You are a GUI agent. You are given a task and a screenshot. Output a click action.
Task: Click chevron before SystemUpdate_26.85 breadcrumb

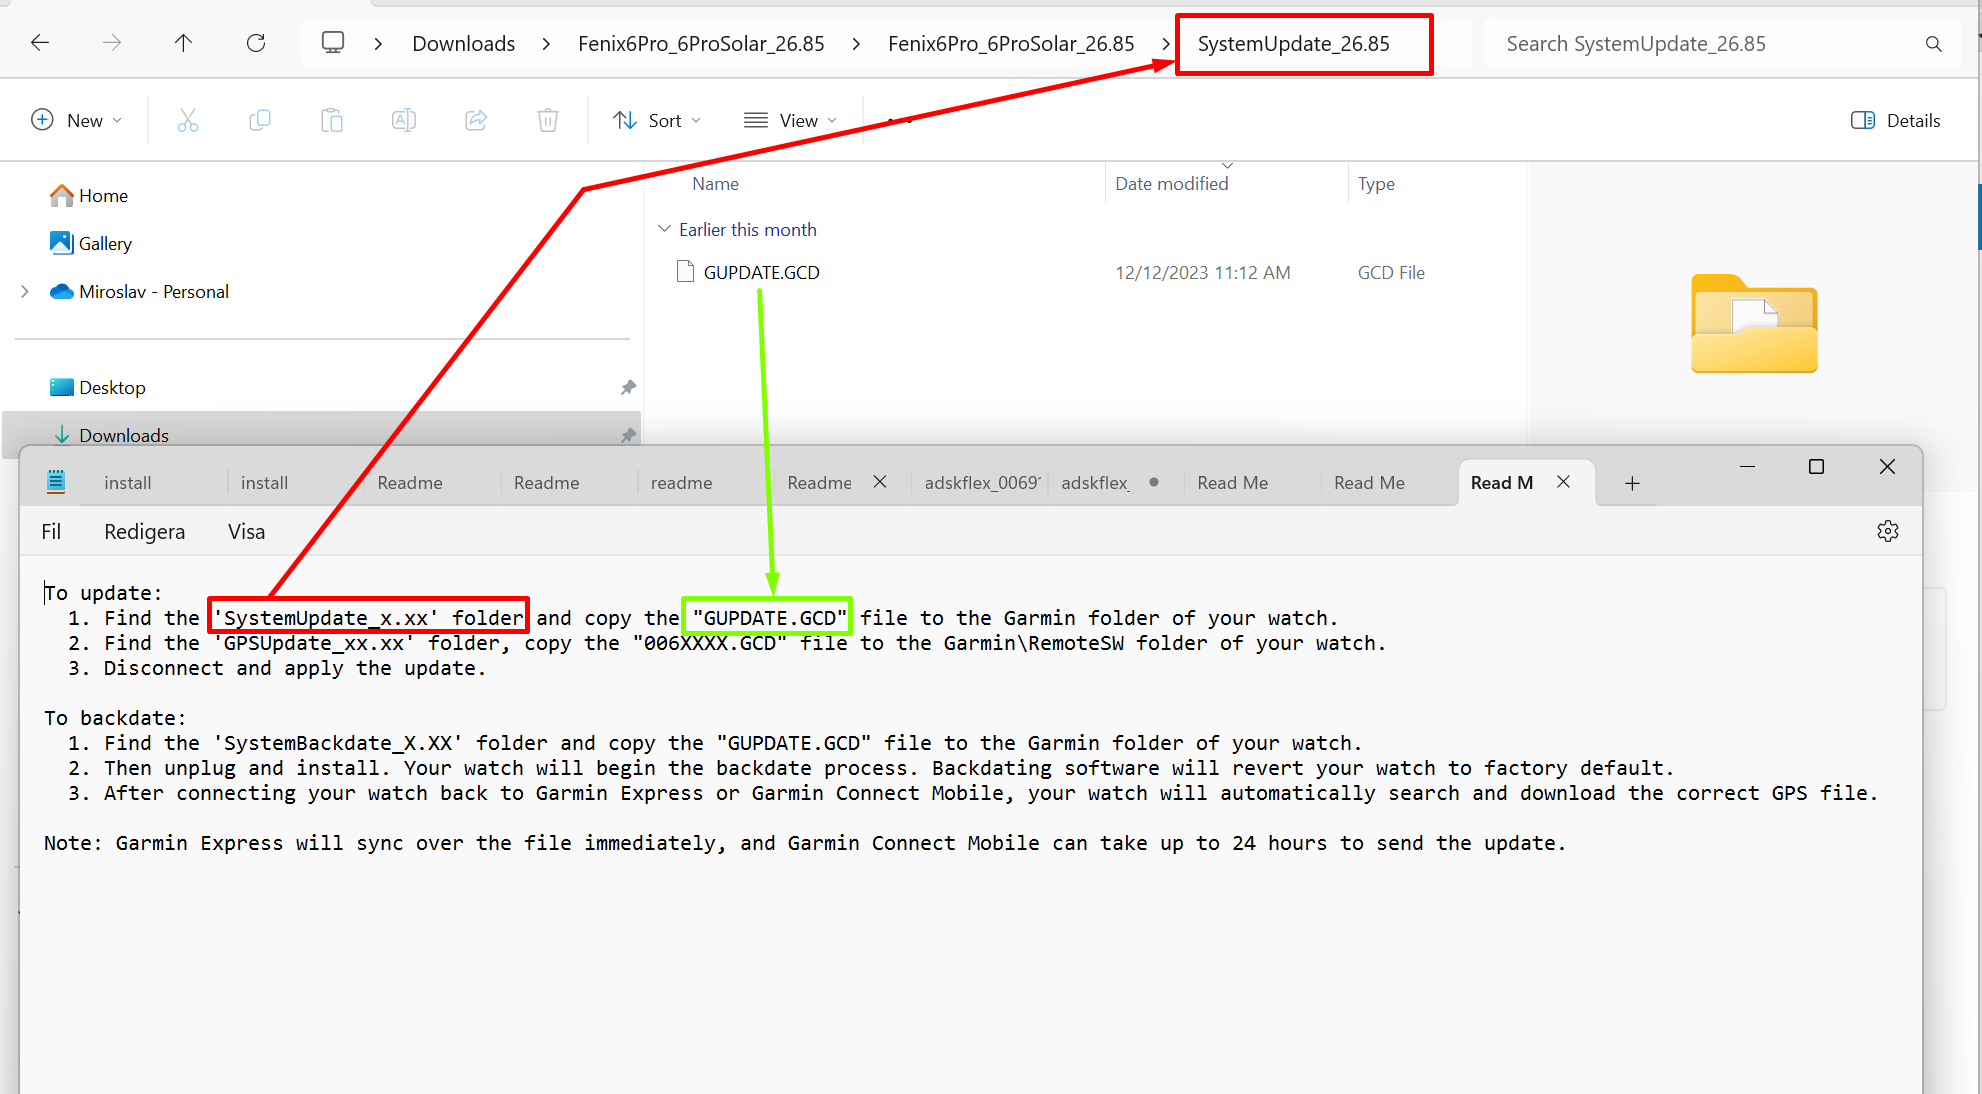[x=1166, y=44]
